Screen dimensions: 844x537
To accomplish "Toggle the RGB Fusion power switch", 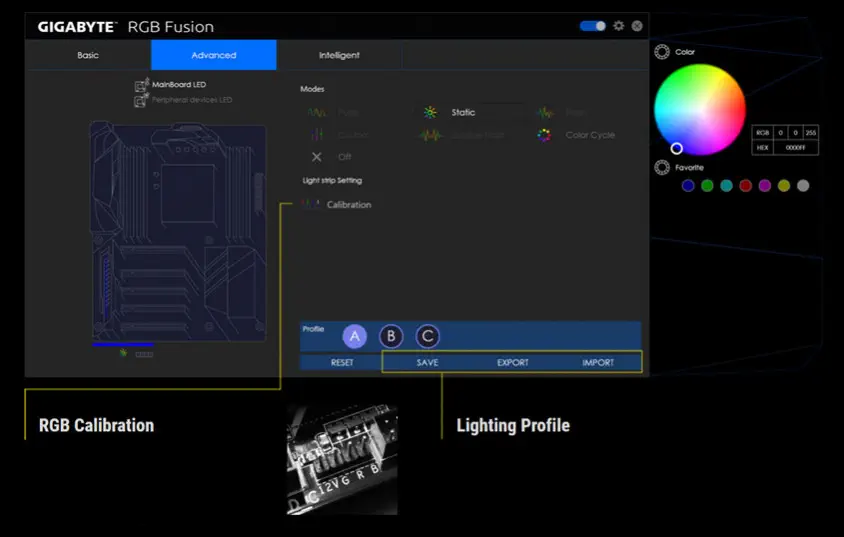I will coord(593,26).
